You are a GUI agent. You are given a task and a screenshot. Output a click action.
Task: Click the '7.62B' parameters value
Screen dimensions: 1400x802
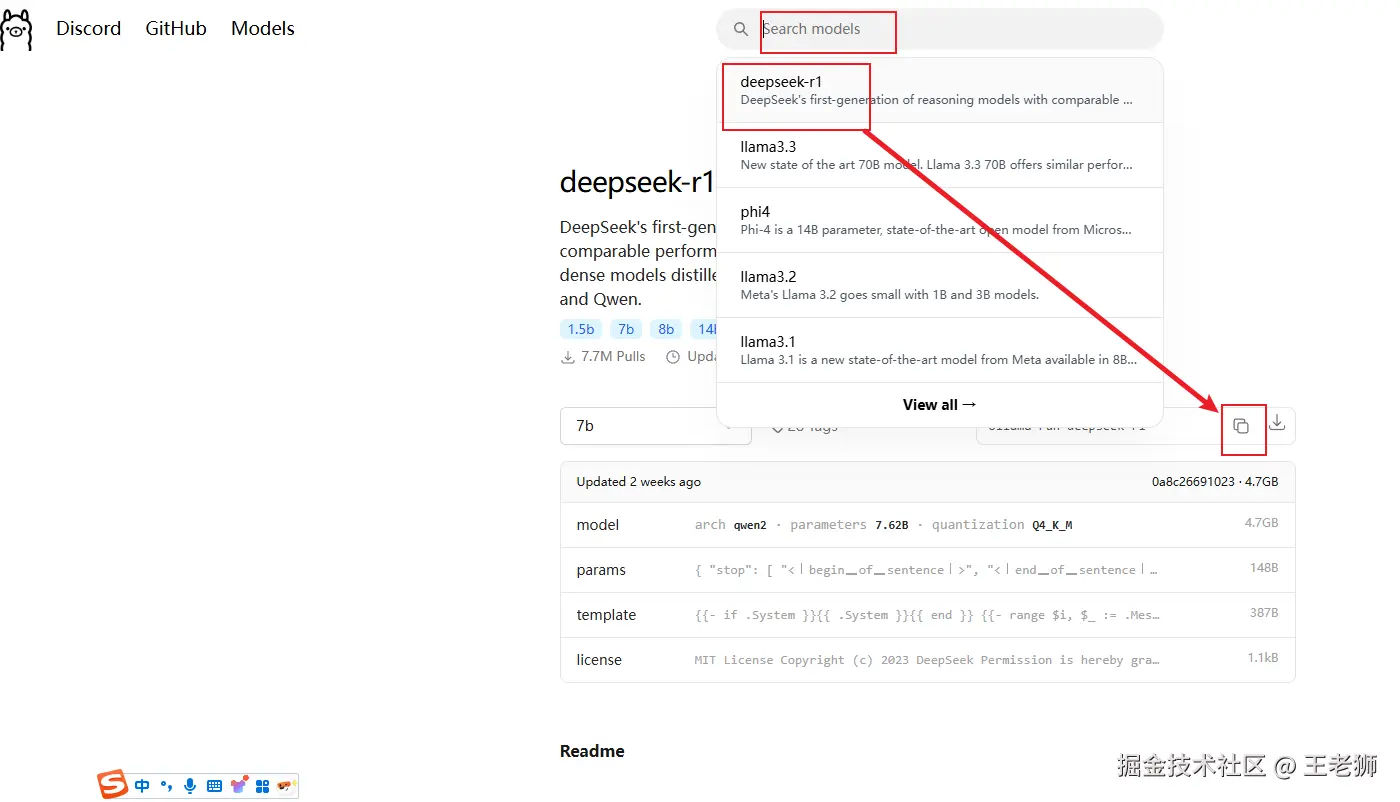[891, 525]
